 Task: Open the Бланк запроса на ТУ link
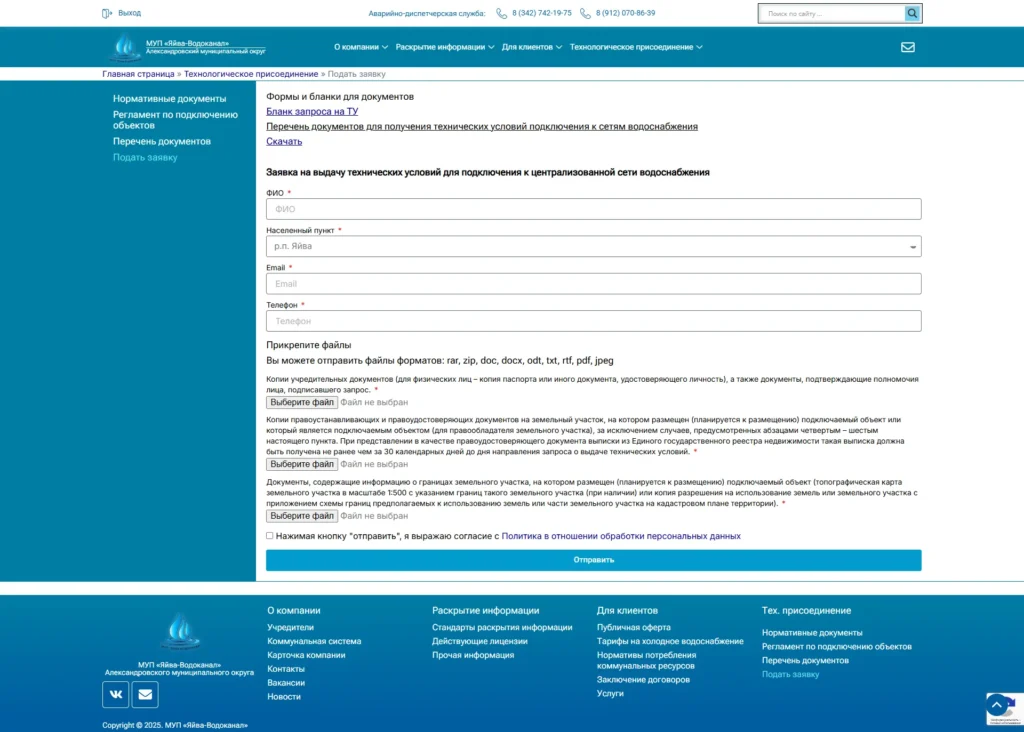312,112
